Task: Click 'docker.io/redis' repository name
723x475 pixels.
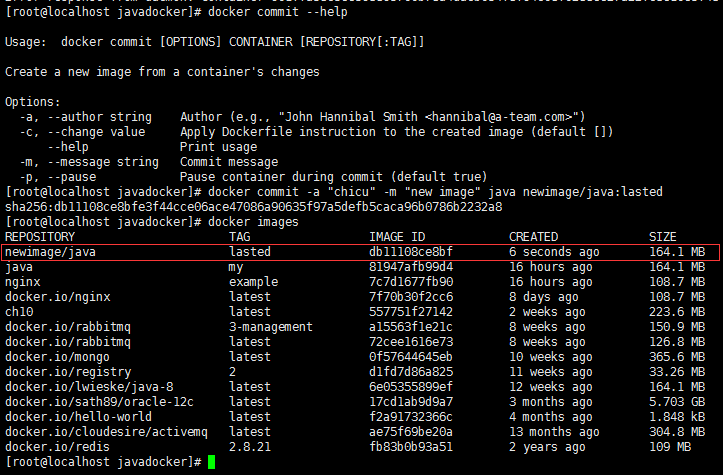Action: click(57, 446)
